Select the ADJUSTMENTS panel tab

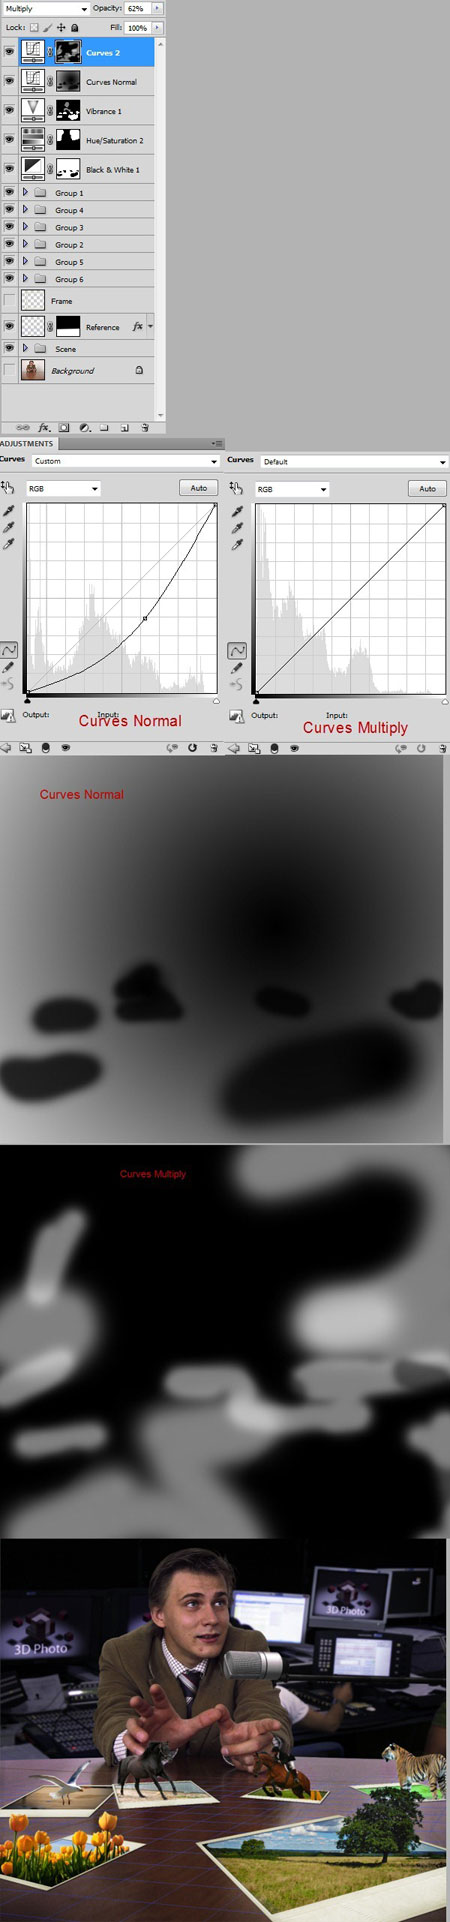pos(28,443)
